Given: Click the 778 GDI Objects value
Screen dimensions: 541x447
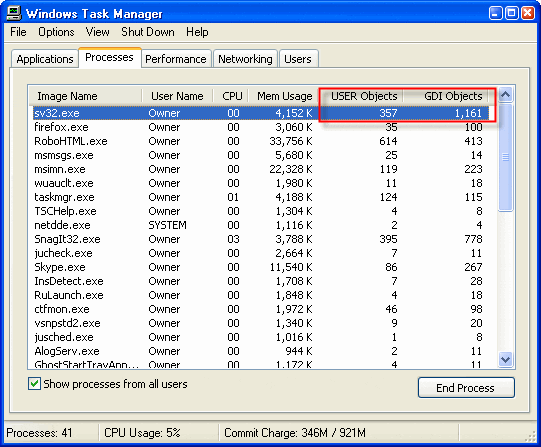Looking at the screenshot, I should 473,239.
